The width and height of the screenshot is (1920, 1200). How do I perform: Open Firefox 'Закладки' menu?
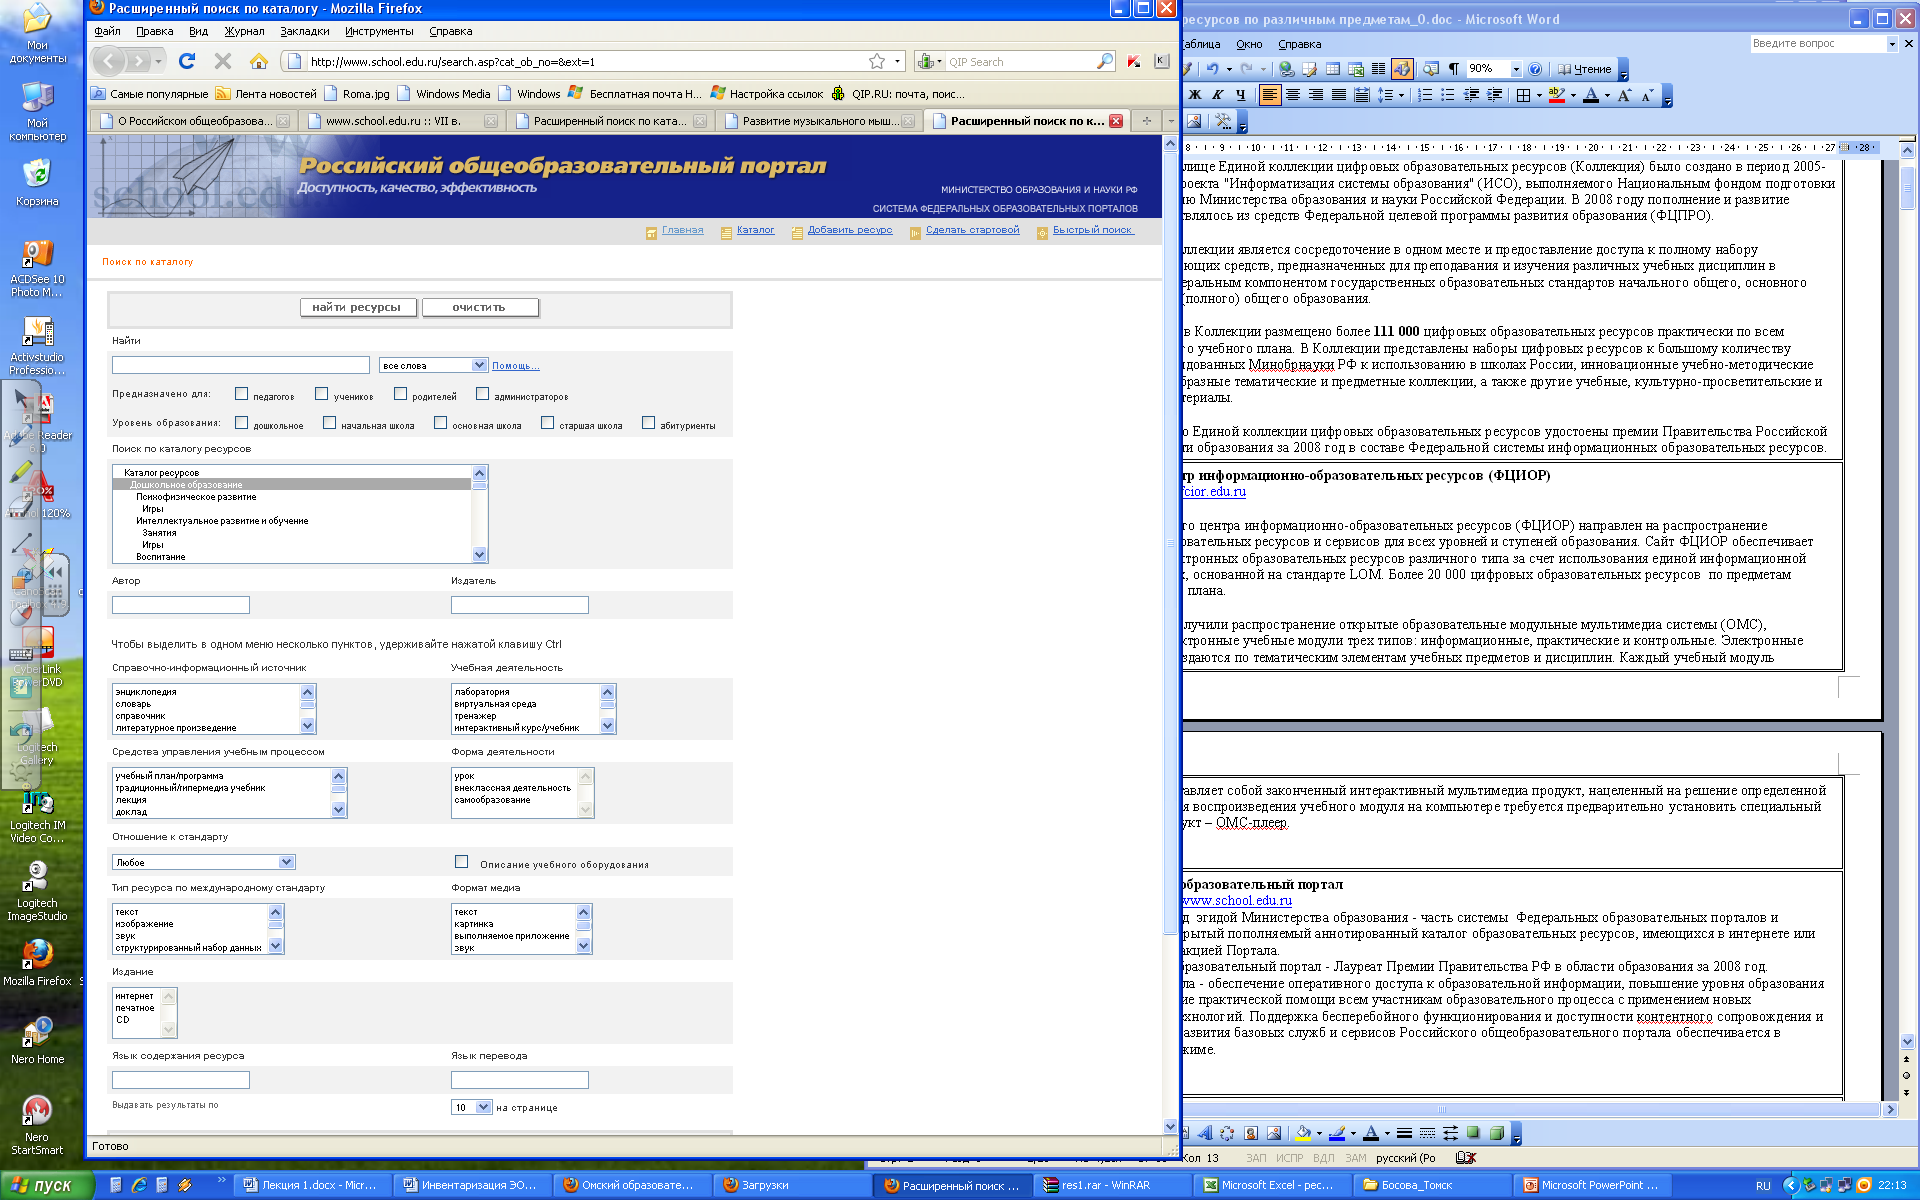tap(304, 31)
